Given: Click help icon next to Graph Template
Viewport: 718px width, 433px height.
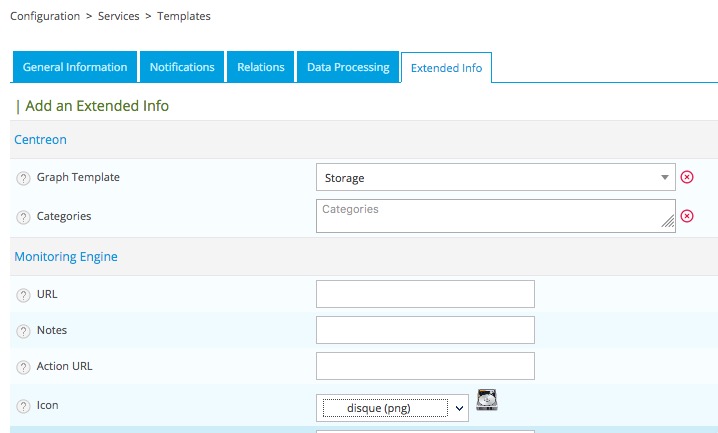Looking at the screenshot, I should [x=23, y=178].
